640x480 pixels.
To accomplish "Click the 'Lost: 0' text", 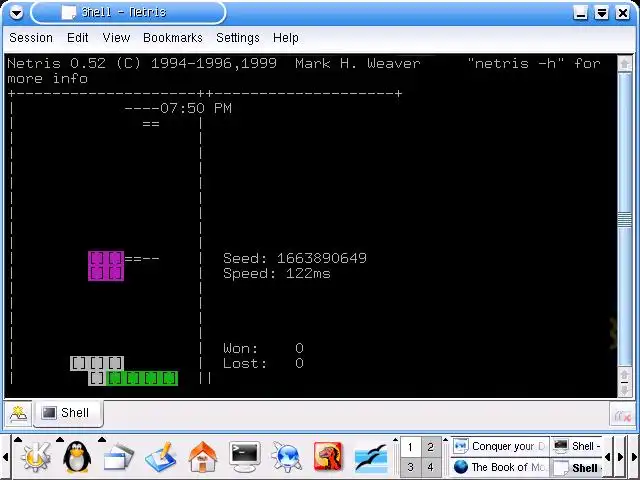I will [x=263, y=363].
